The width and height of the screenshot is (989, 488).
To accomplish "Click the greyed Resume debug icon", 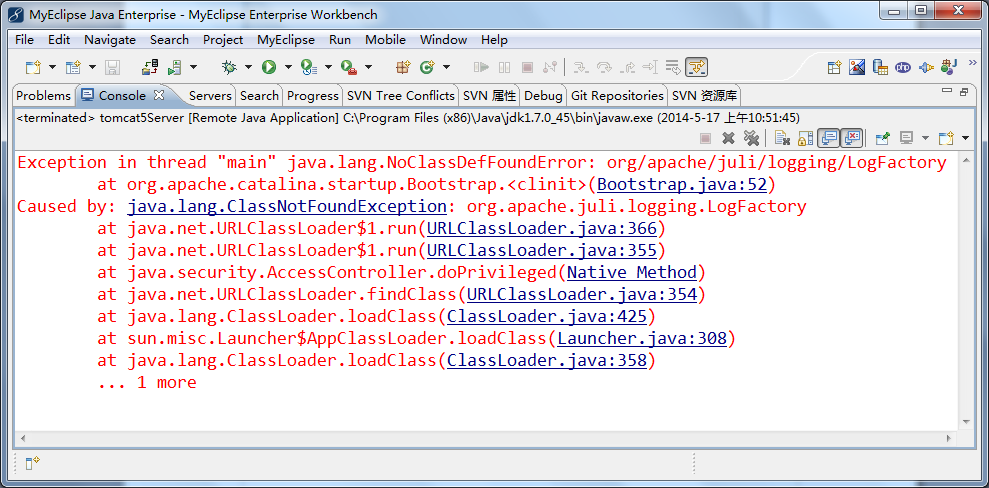I will point(481,67).
